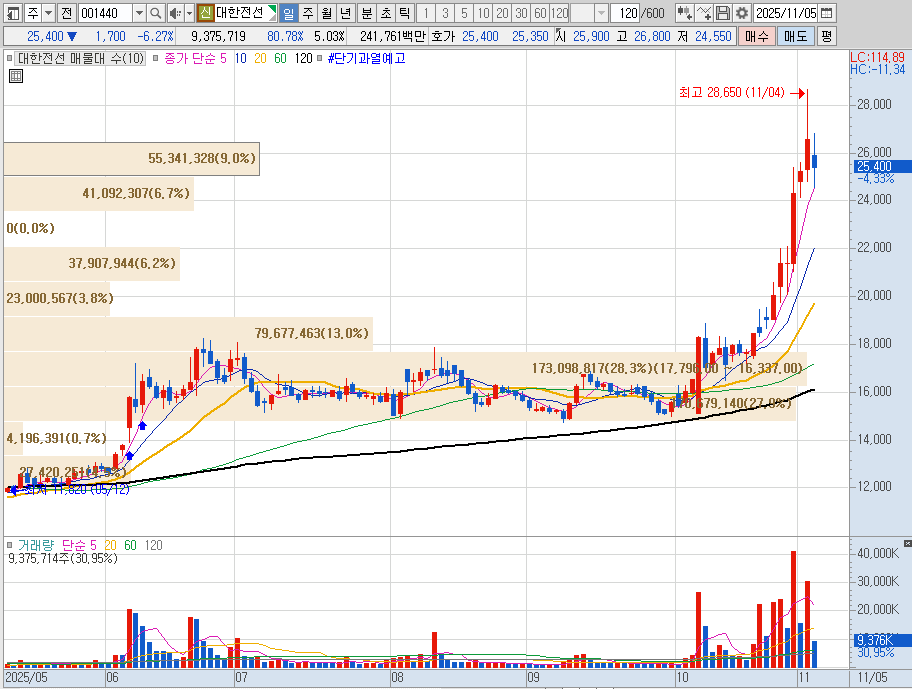Open the custom interval combo box dropdown
This screenshot has height=689, width=912.
click(x=601, y=13)
